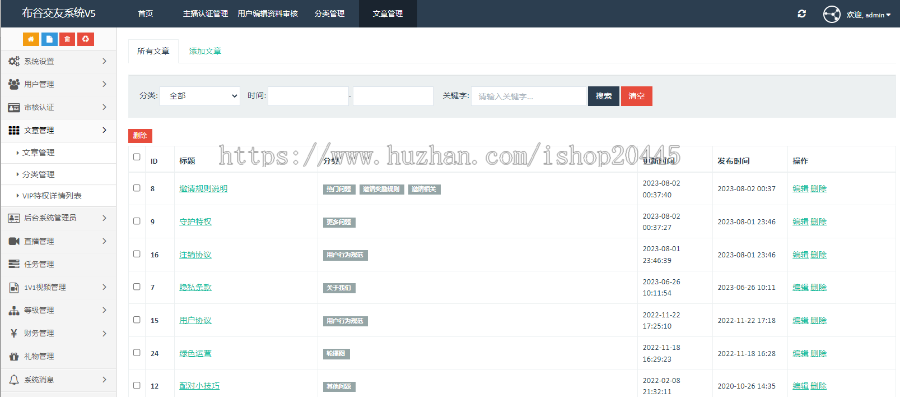
Task: Collapse 文章管理 with its chevron
Action: click(x=104, y=130)
